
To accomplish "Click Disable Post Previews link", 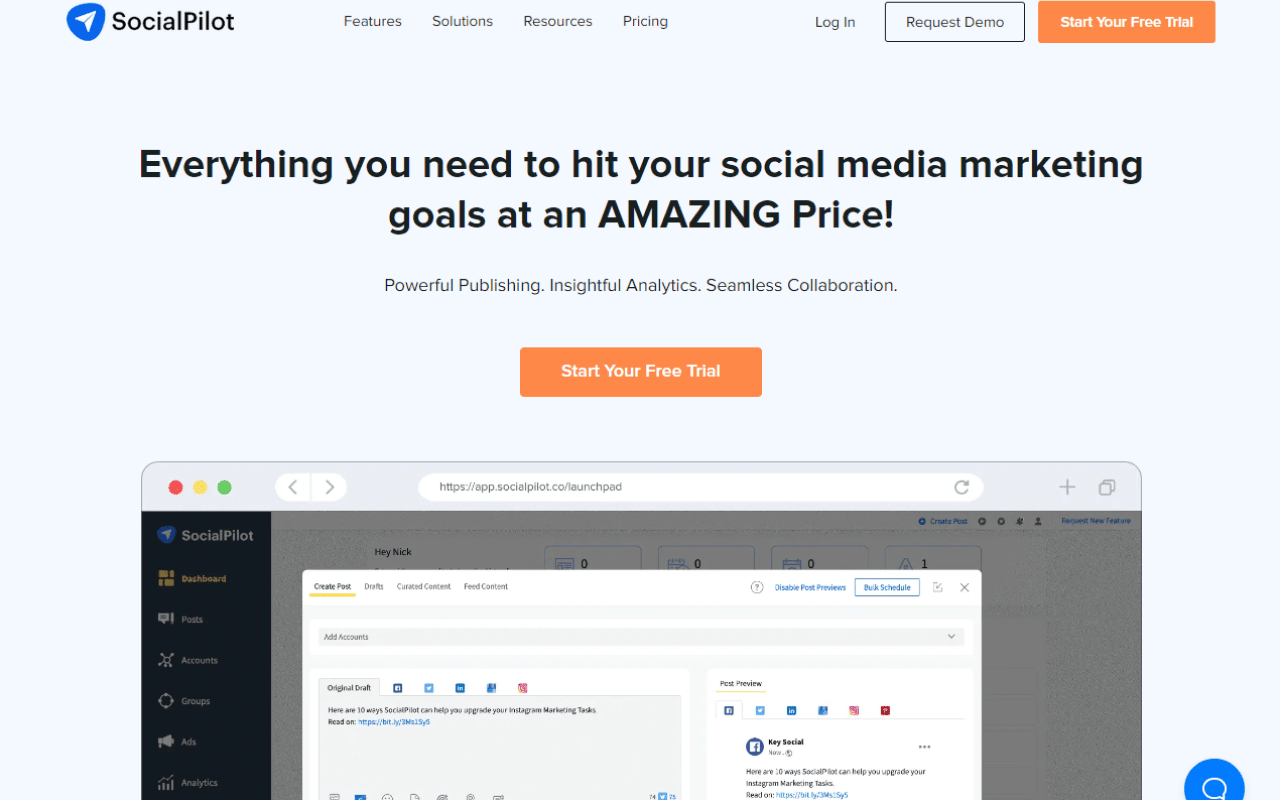I will 810,588.
